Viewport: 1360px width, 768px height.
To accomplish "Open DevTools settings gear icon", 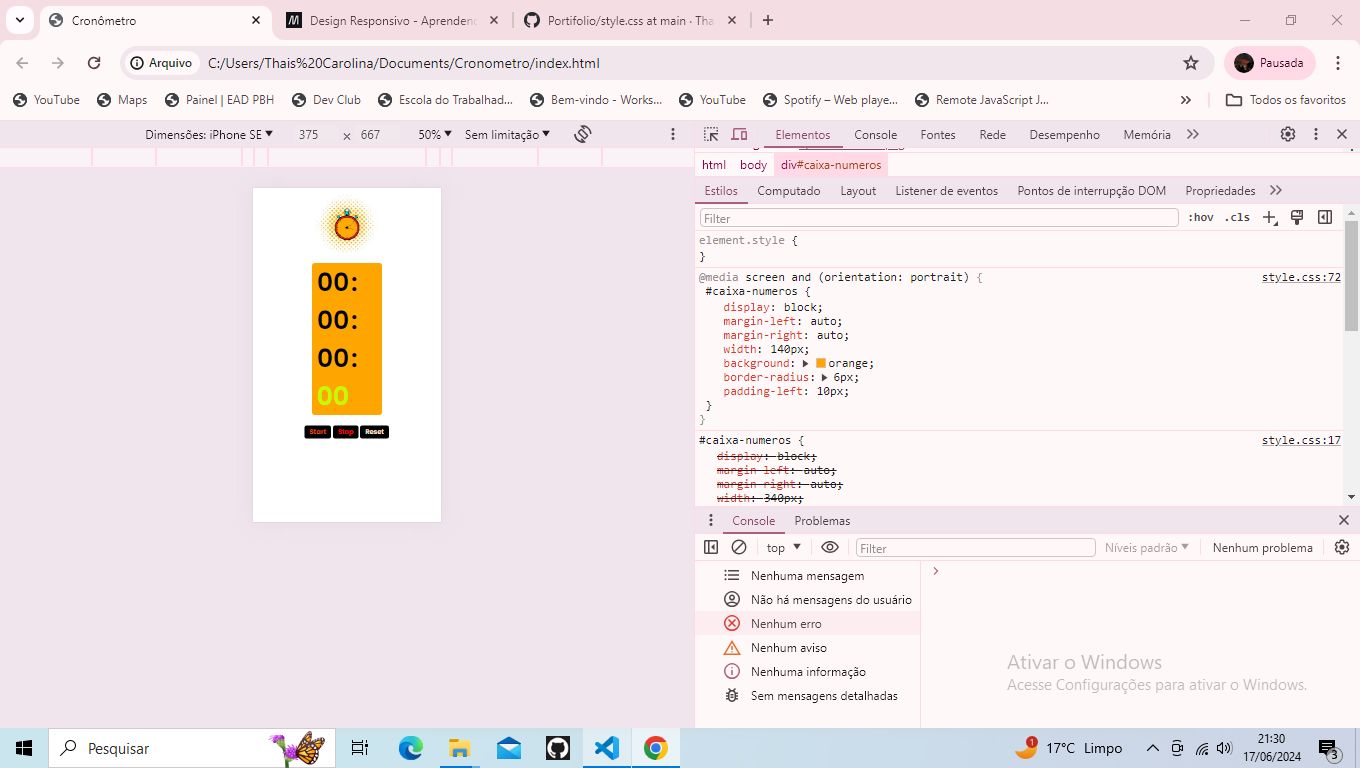I will tap(1288, 133).
